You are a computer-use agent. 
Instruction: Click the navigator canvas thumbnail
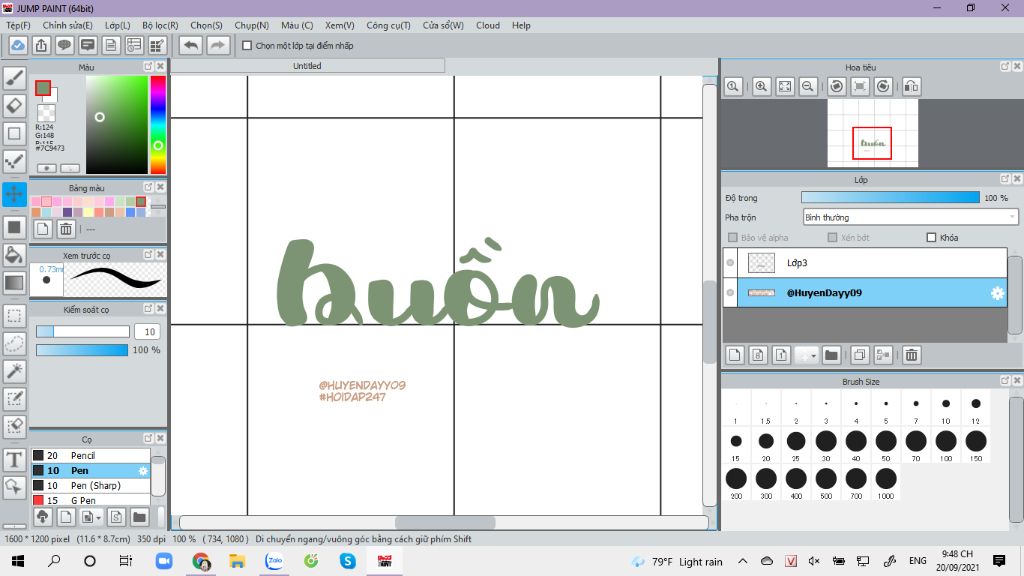(872, 133)
